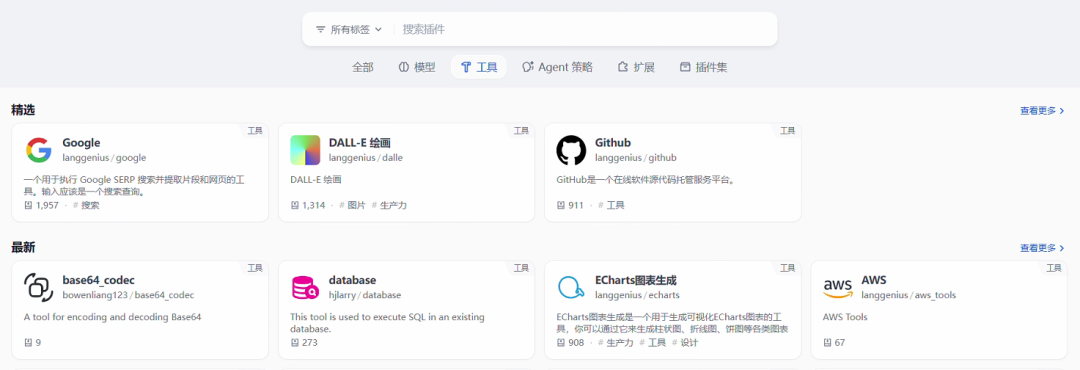Click 查看更多 link in 最新 section
This screenshot has width=1080, height=370.
[1042, 247]
